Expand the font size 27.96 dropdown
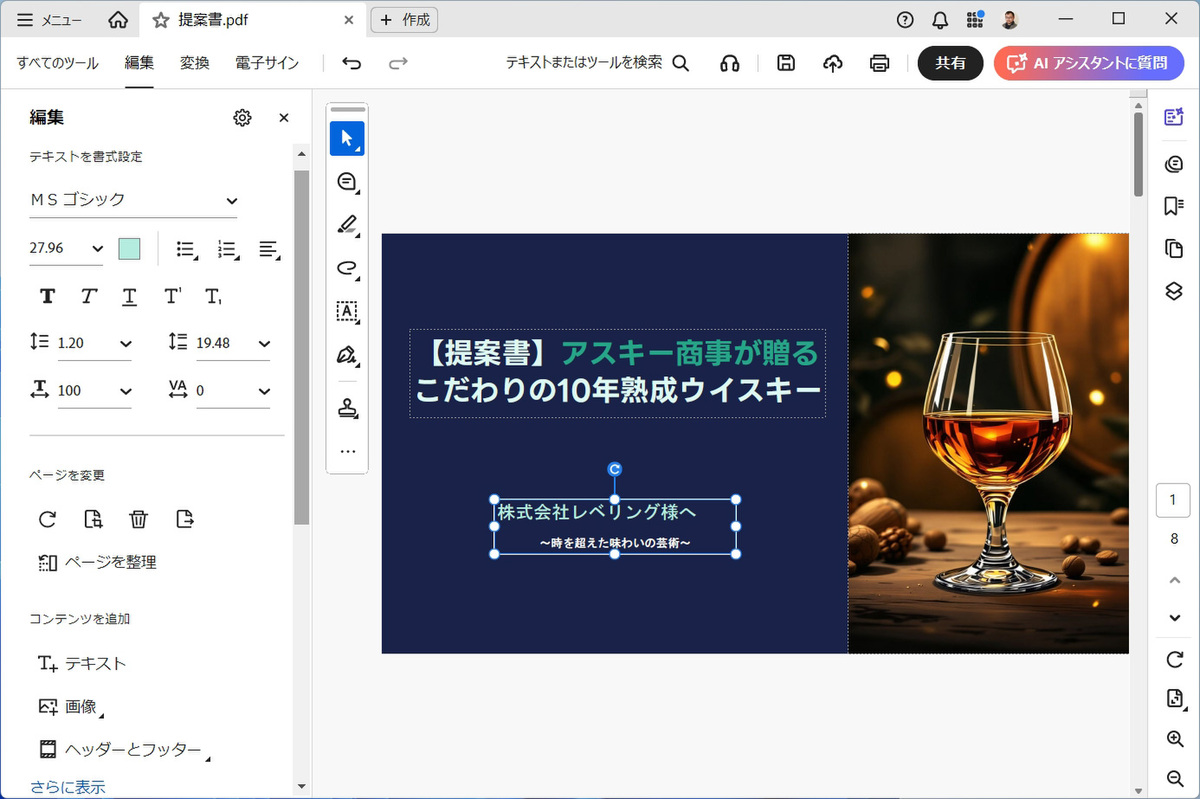Viewport: 1200px width, 799px height. [97, 249]
